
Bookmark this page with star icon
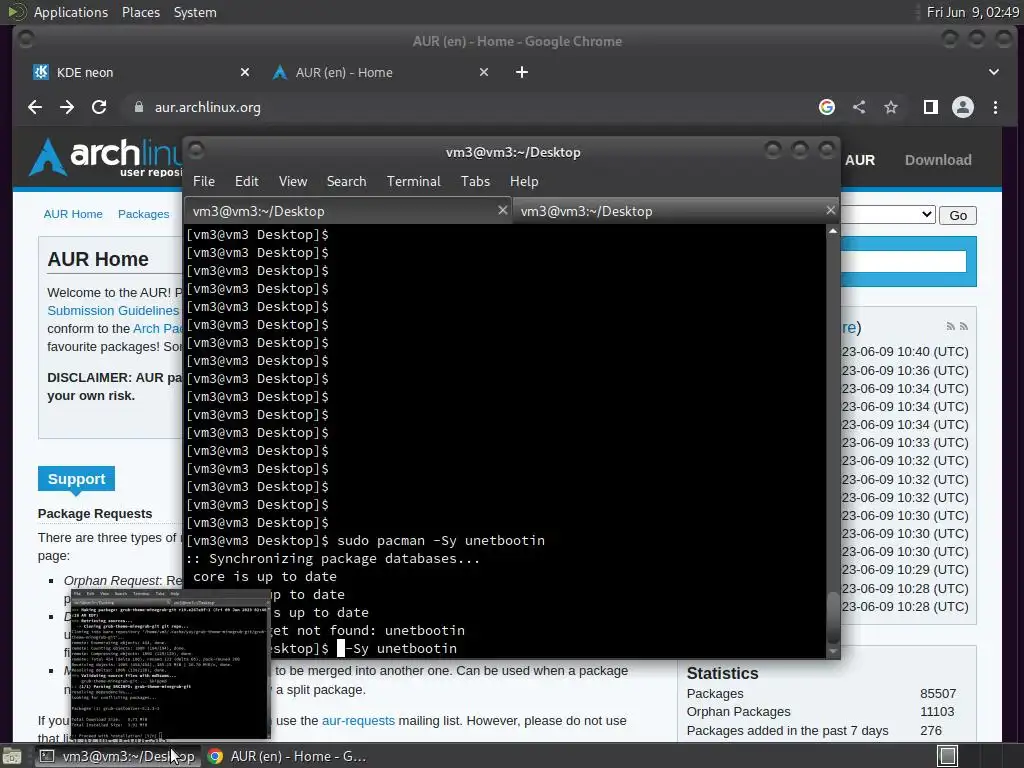[891, 107]
